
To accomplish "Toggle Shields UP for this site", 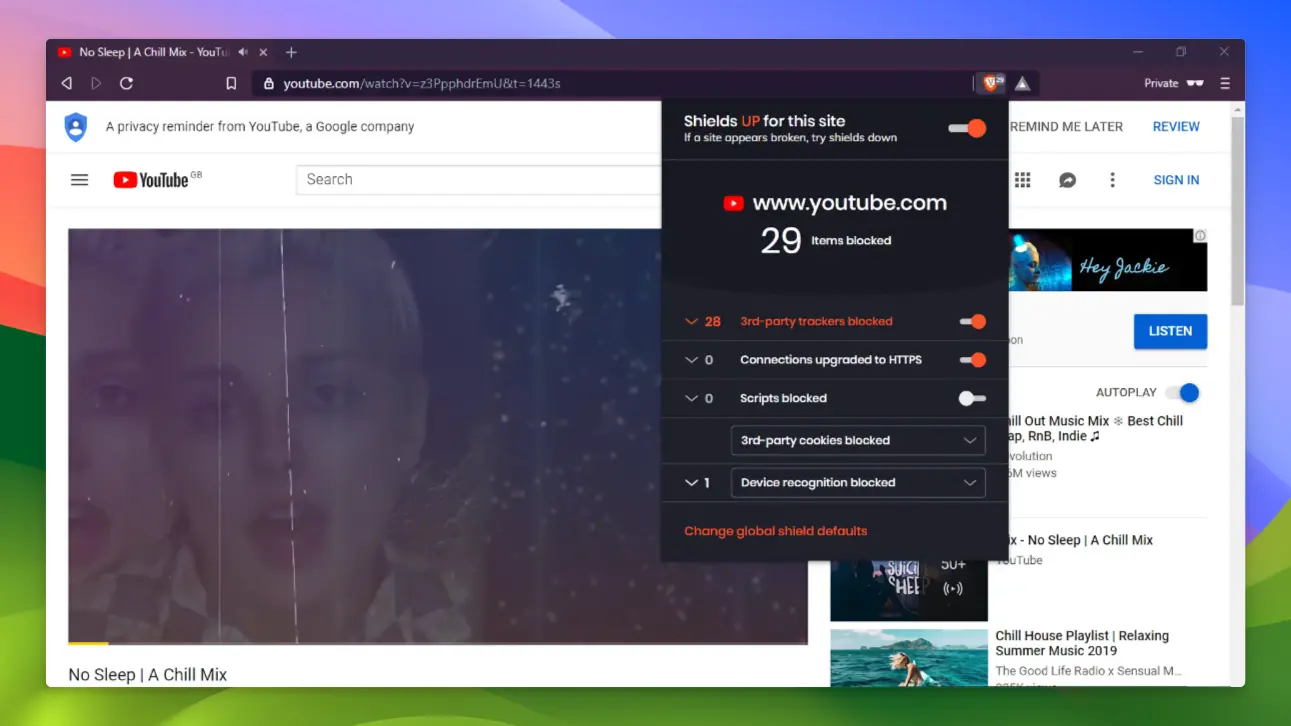I will tap(966, 128).
